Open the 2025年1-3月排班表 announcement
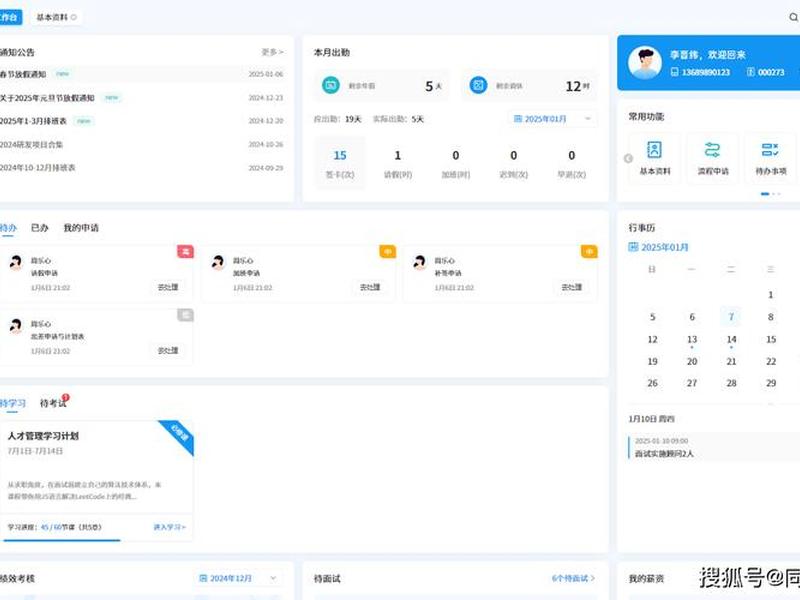Screen dimensions: 800x600 [33, 121]
